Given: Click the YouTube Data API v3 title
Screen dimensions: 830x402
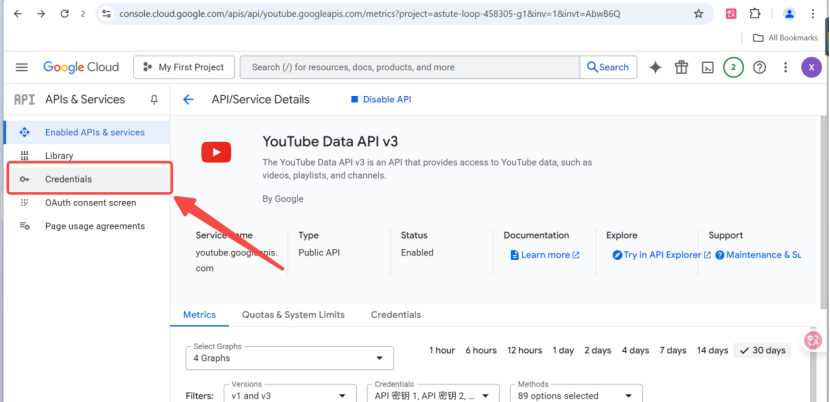Looking at the screenshot, I should pyautogui.click(x=330, y=141).
